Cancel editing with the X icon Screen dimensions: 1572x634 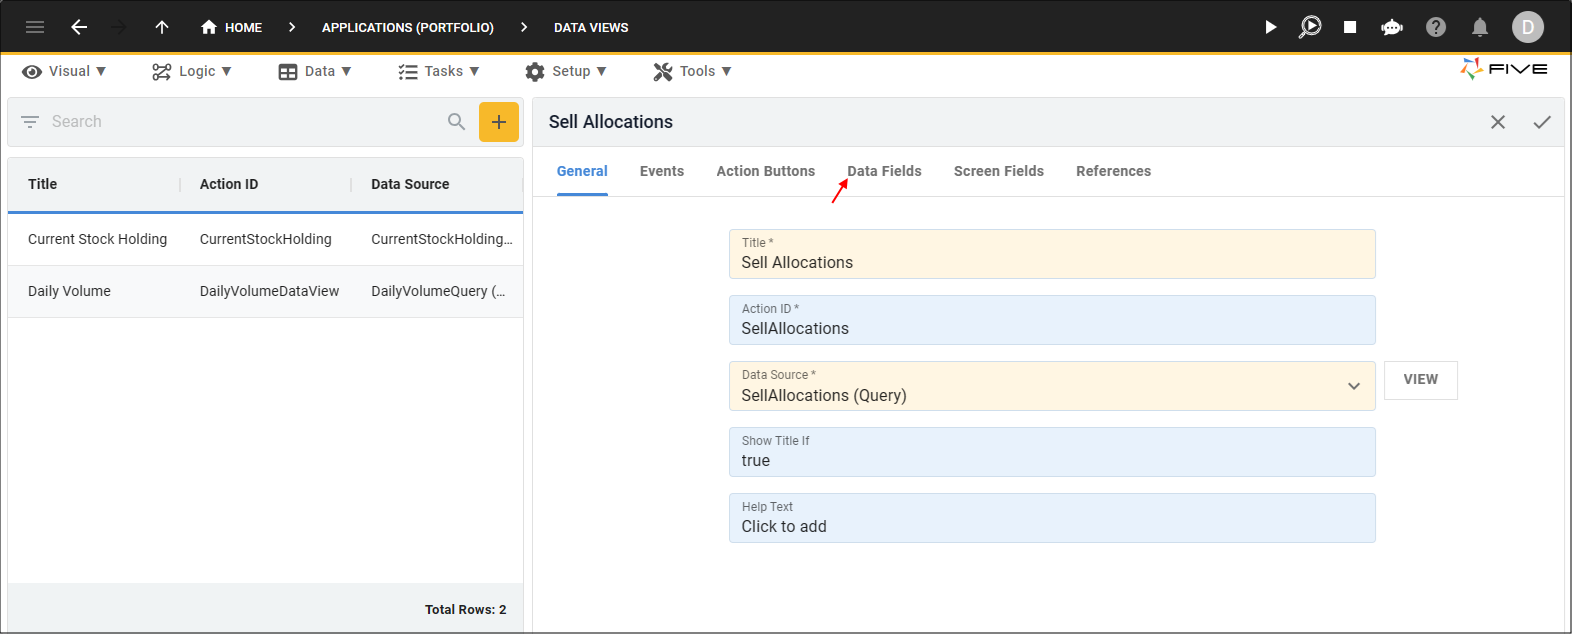point(1498,122)
